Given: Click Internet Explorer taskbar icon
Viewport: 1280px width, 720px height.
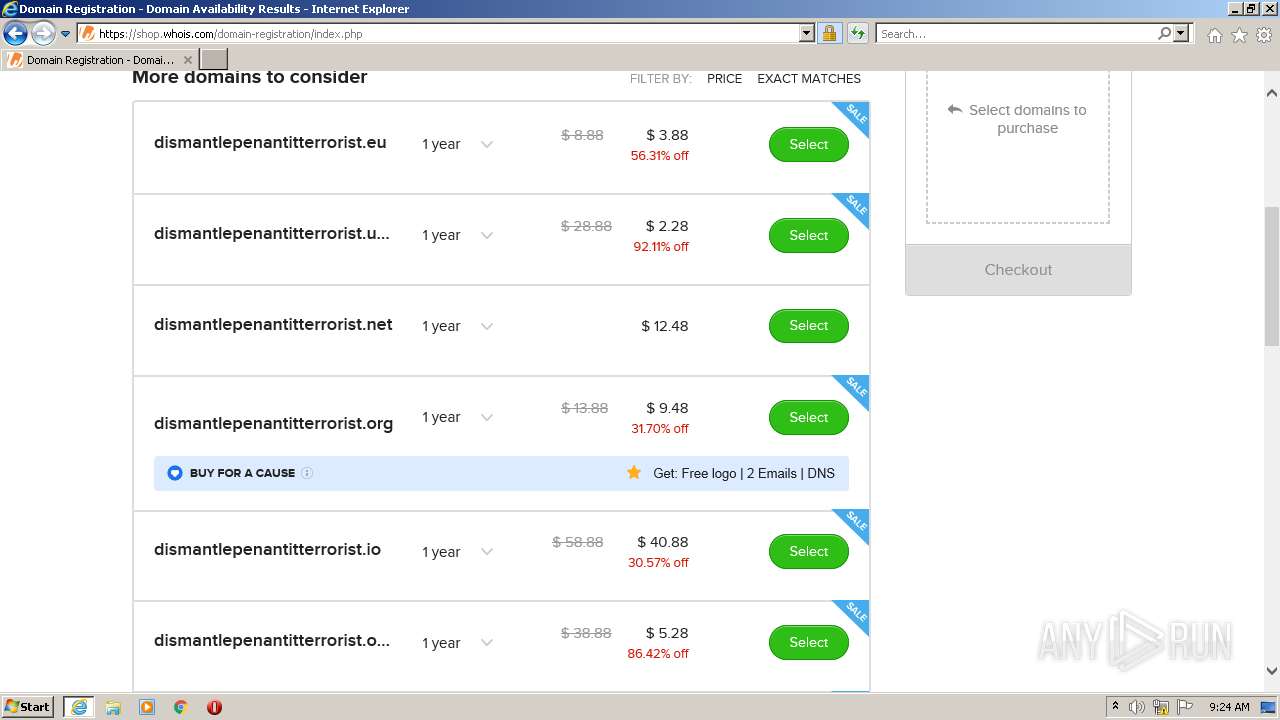Looking at the screenshot, I should pyautogui.click(x=78, y=707).
